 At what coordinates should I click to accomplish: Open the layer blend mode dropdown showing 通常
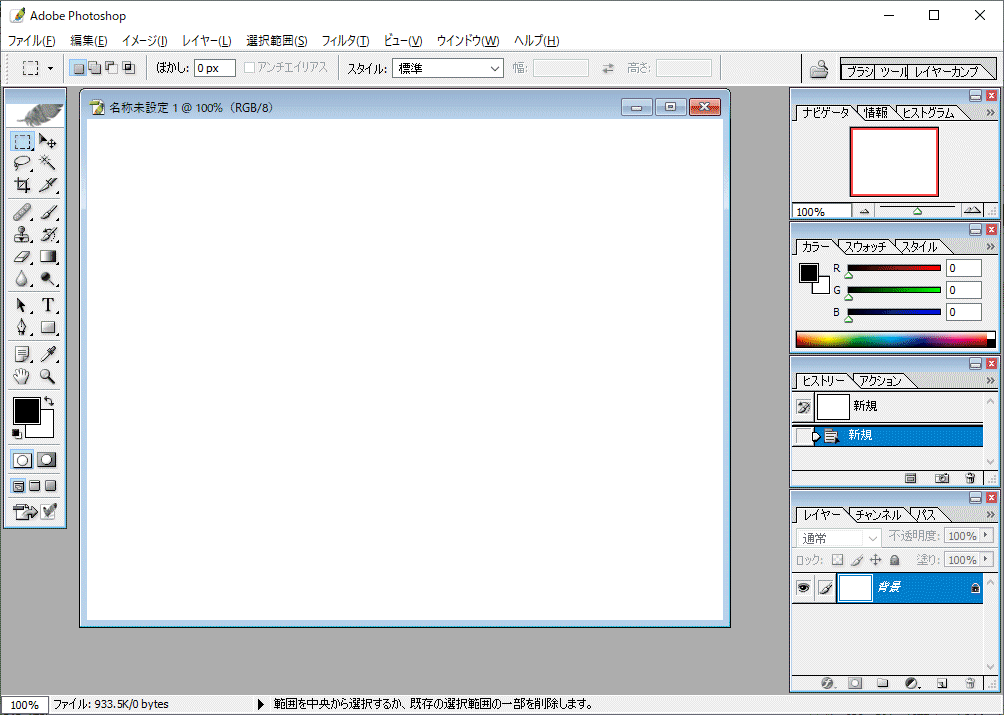point(836,537)
